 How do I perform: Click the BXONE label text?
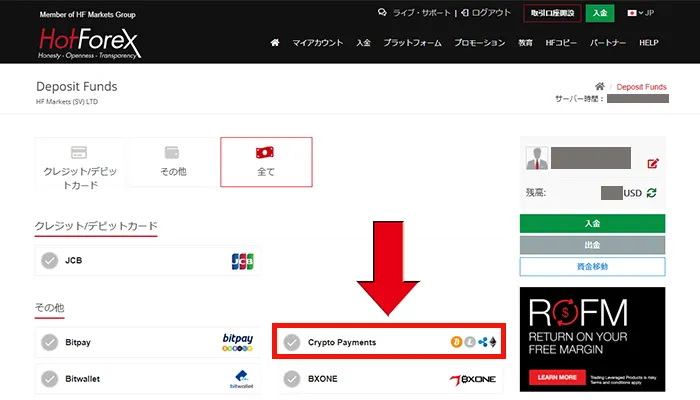323,379
